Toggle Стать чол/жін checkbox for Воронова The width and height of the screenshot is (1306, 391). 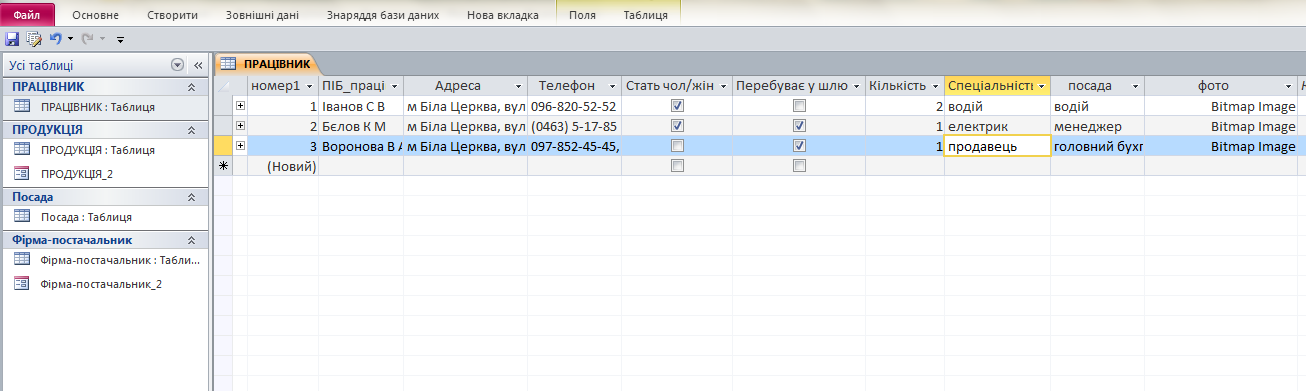click(677, 146)
